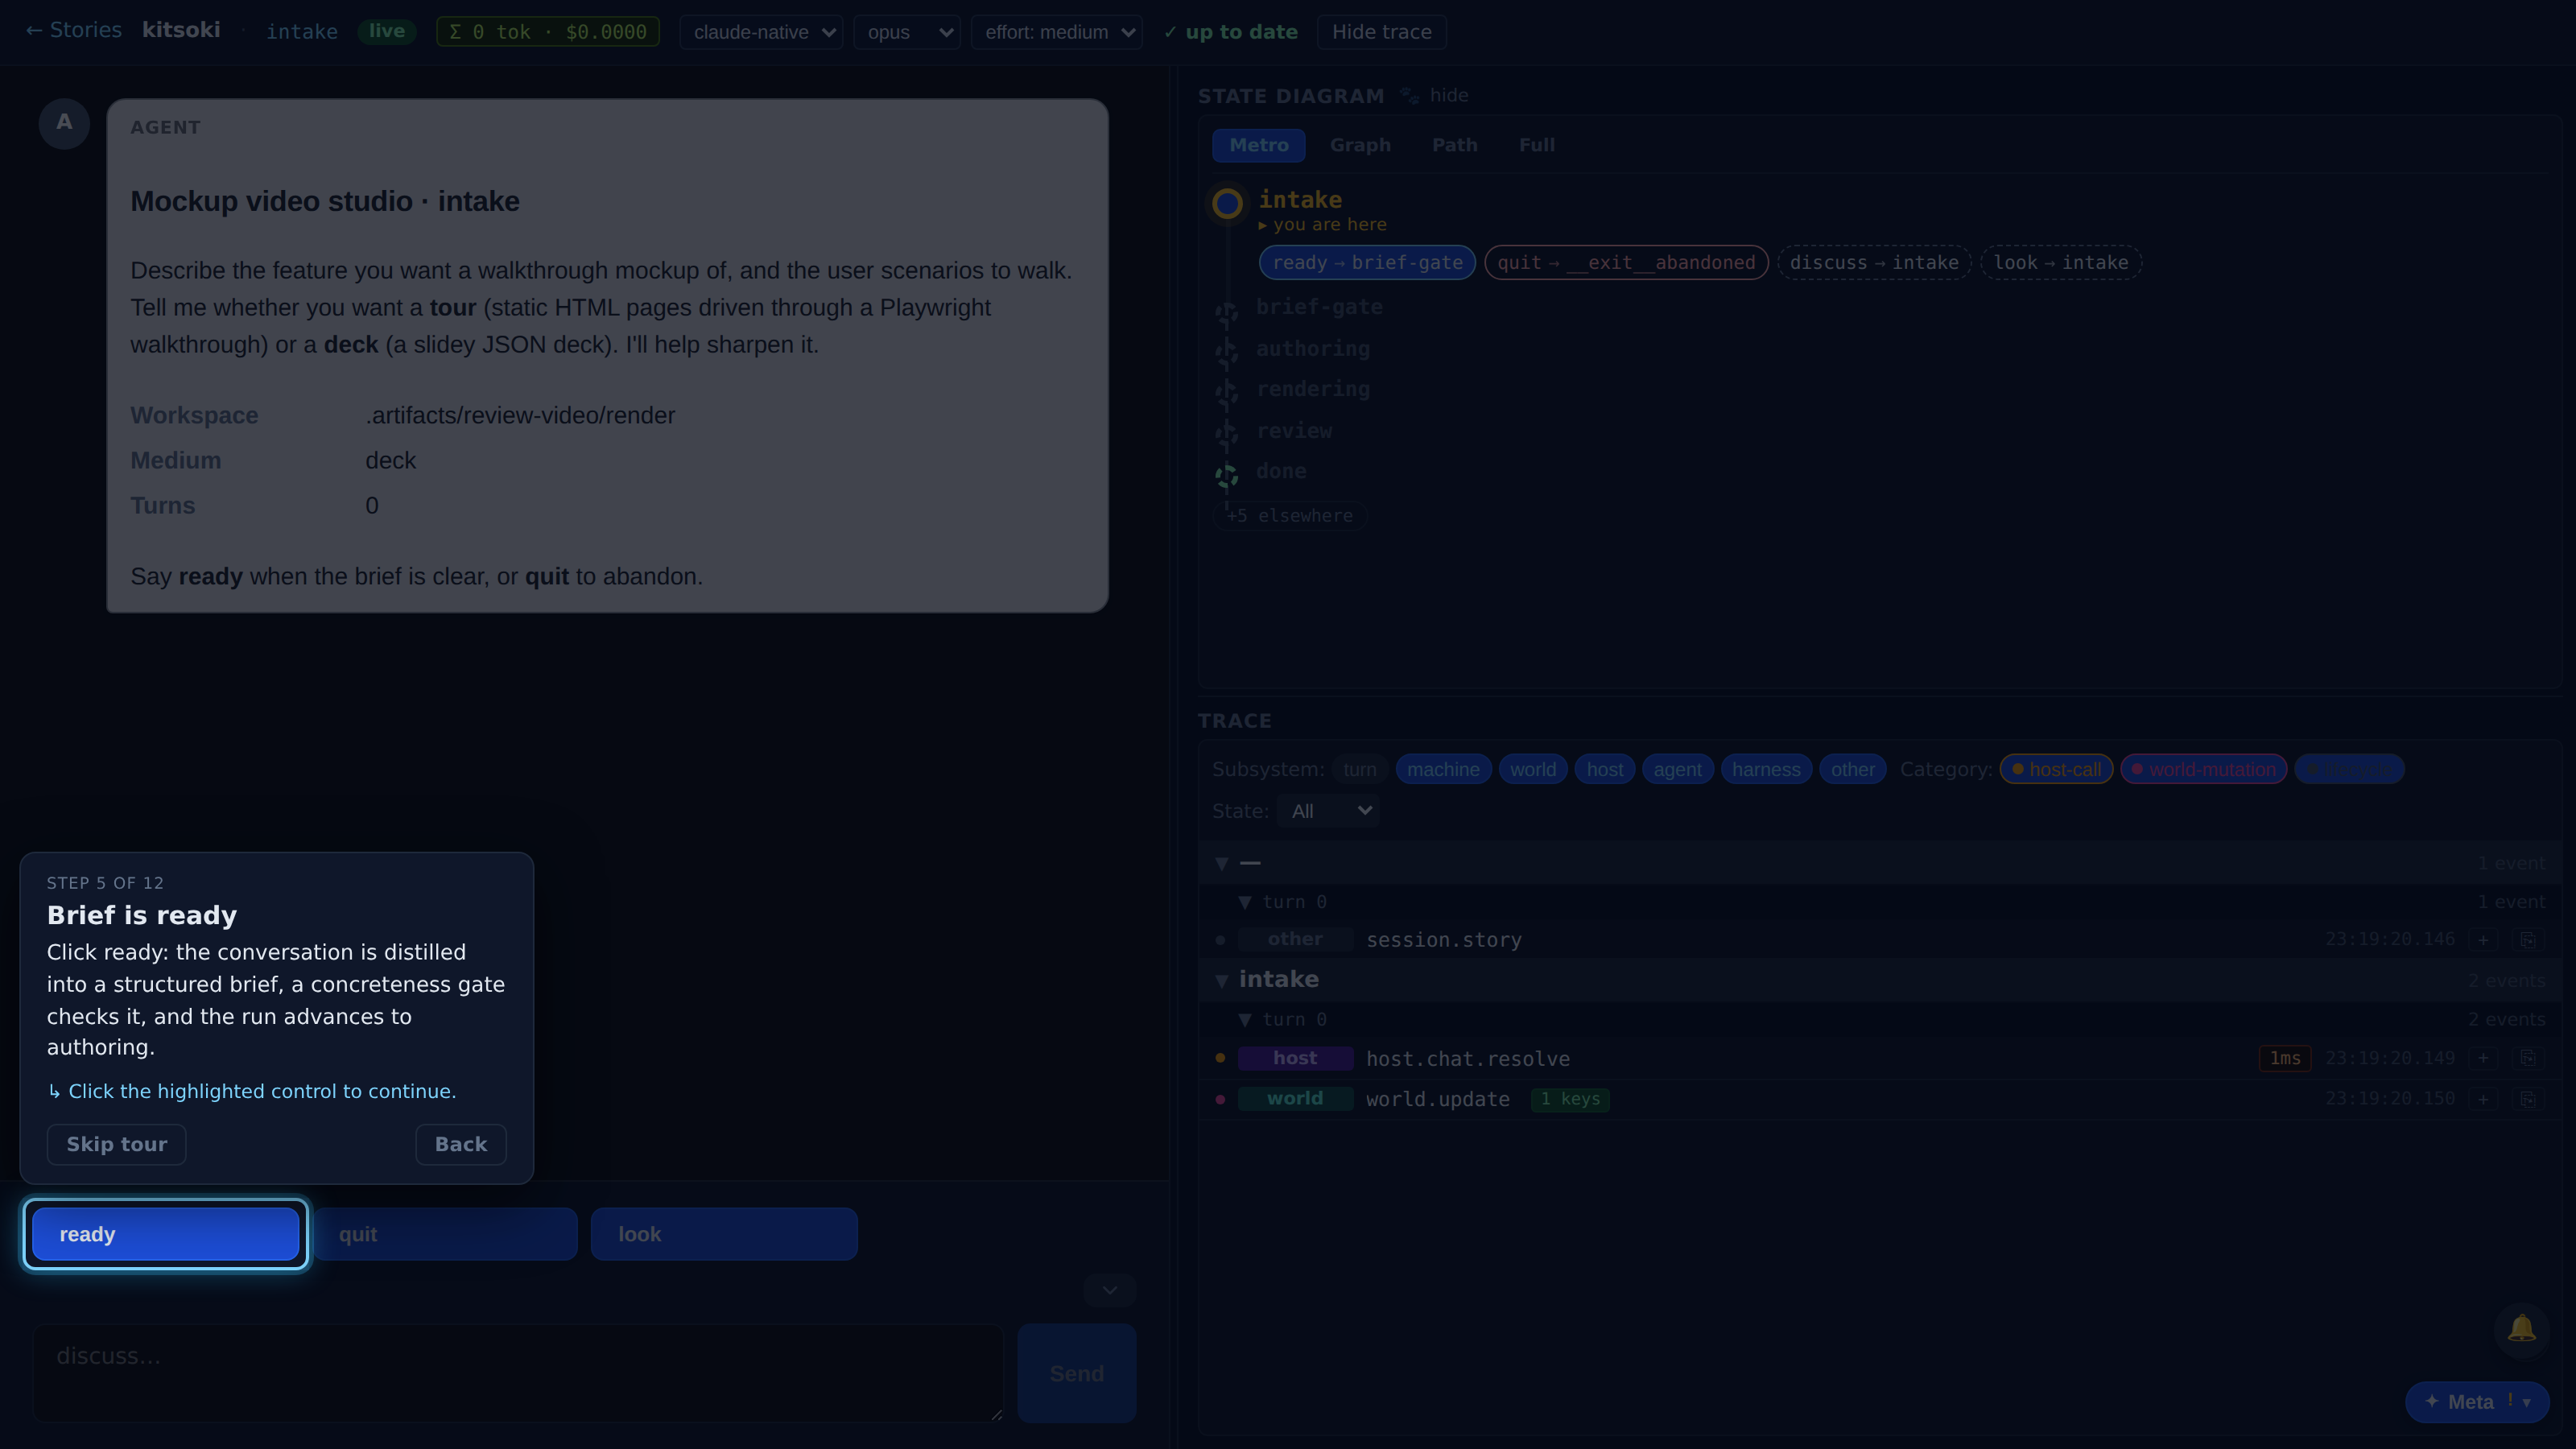Click the notification bell icon
This screenshot has width=2576, height=1449.
pyautogui.click(x=2521, y=1329)
